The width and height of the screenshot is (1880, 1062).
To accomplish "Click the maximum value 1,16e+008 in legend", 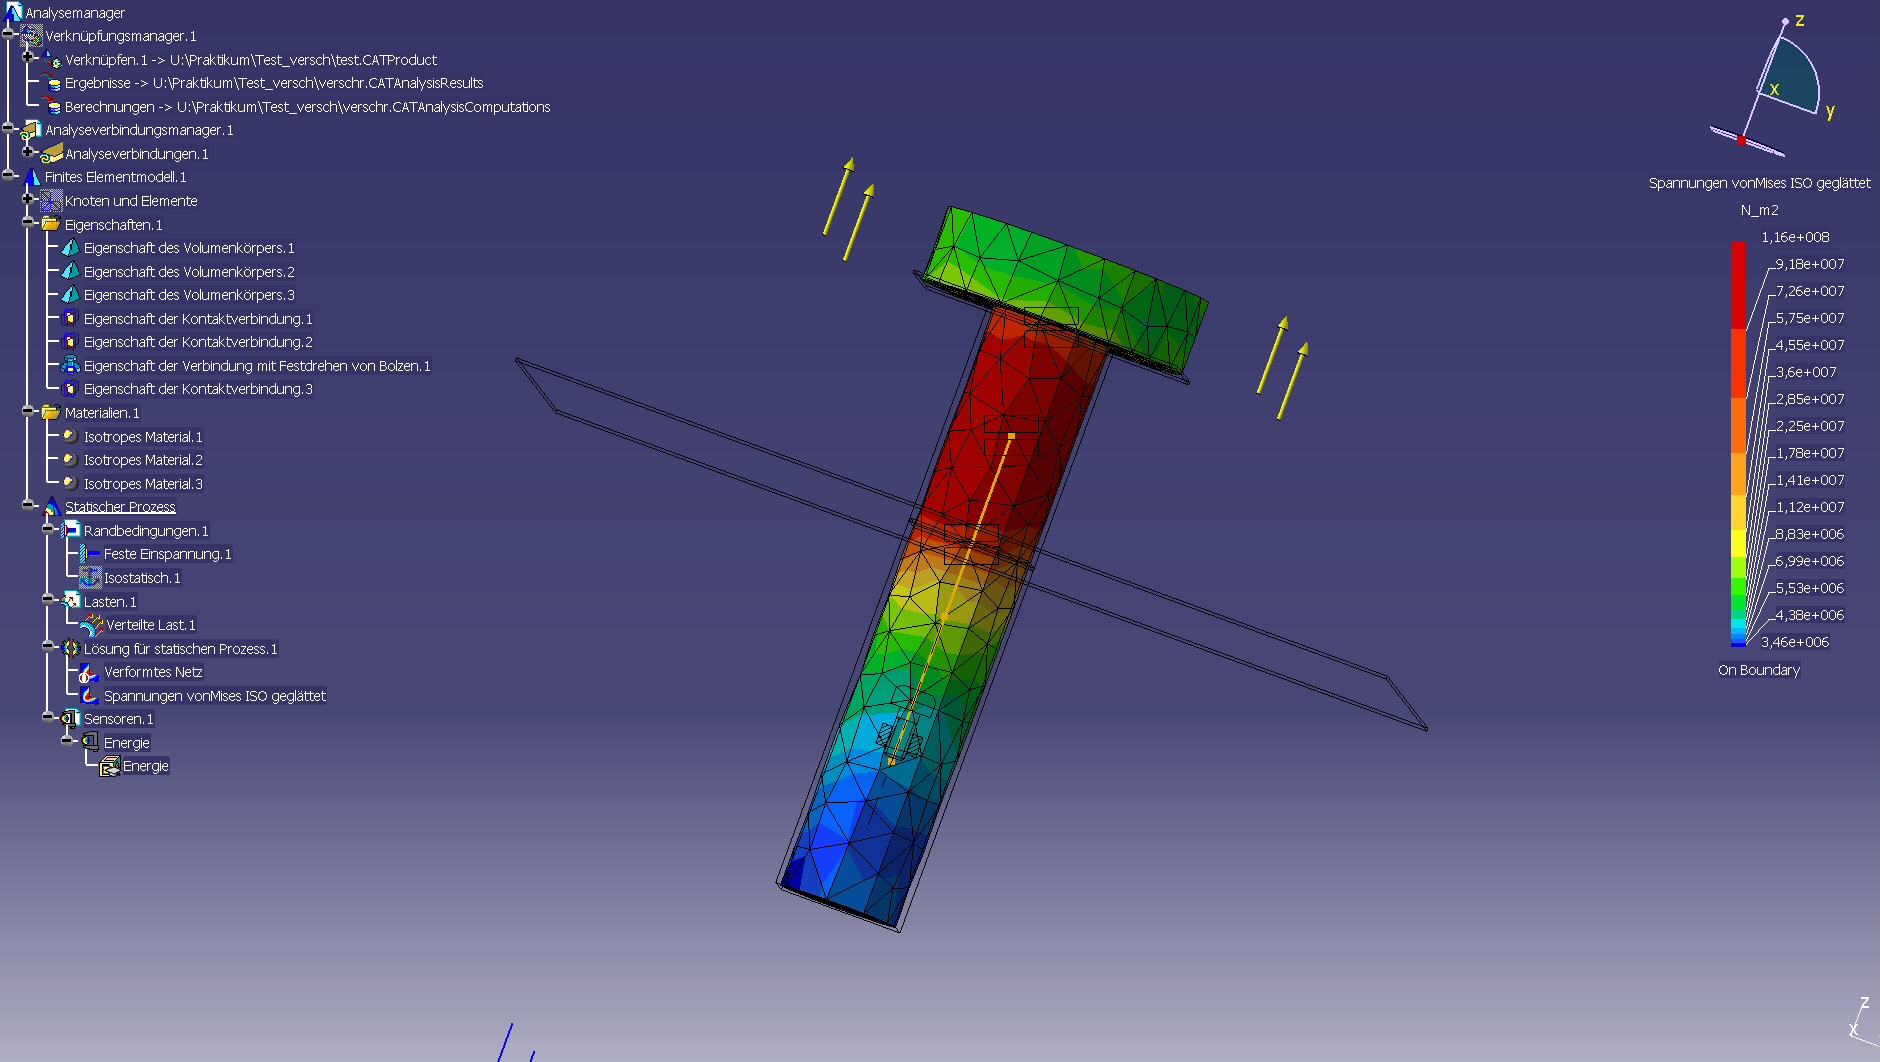I will tap(1795, 237).
